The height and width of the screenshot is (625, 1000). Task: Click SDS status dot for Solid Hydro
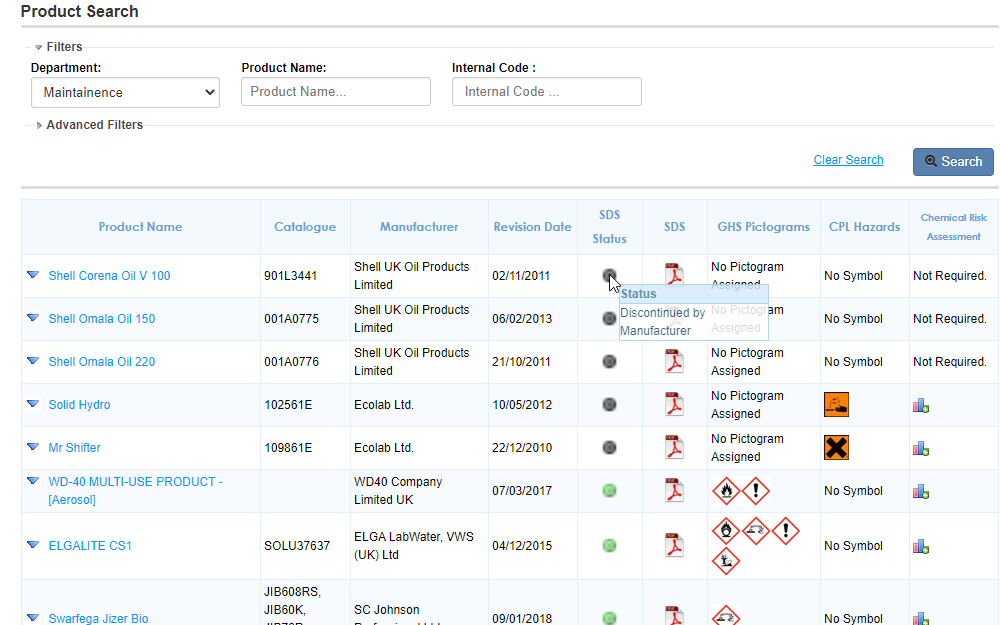pyautogui.click(x=609, y=404)
